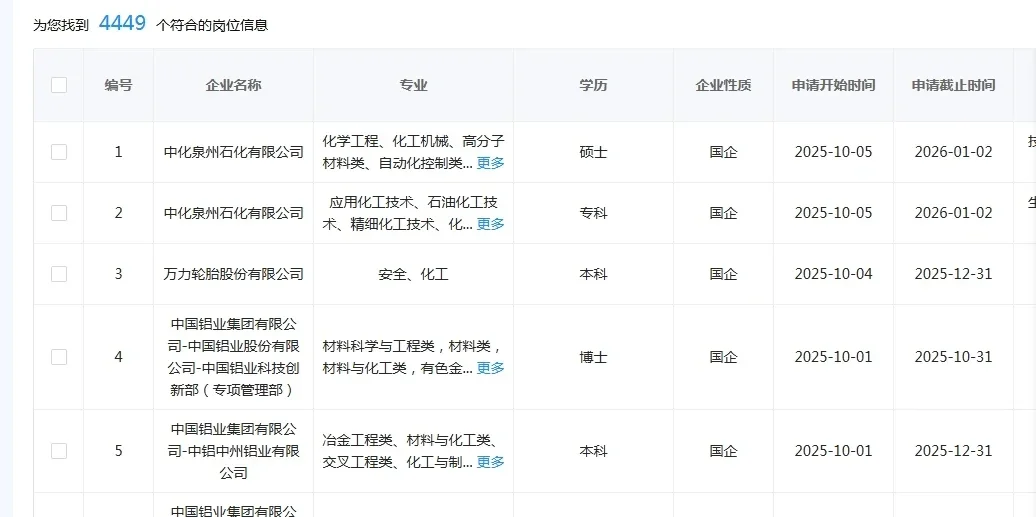The image size is (1036, 517).
Task: Select the checkbox for 万力轮胎股份有限公司
Action: click(x=59, y=274)
